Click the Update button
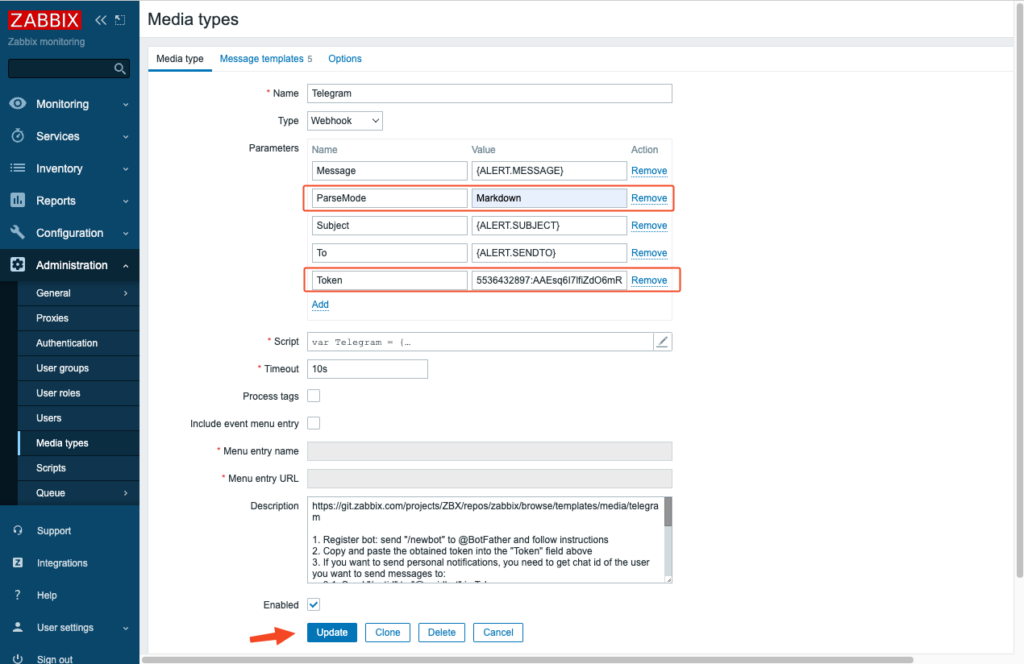 332,632
